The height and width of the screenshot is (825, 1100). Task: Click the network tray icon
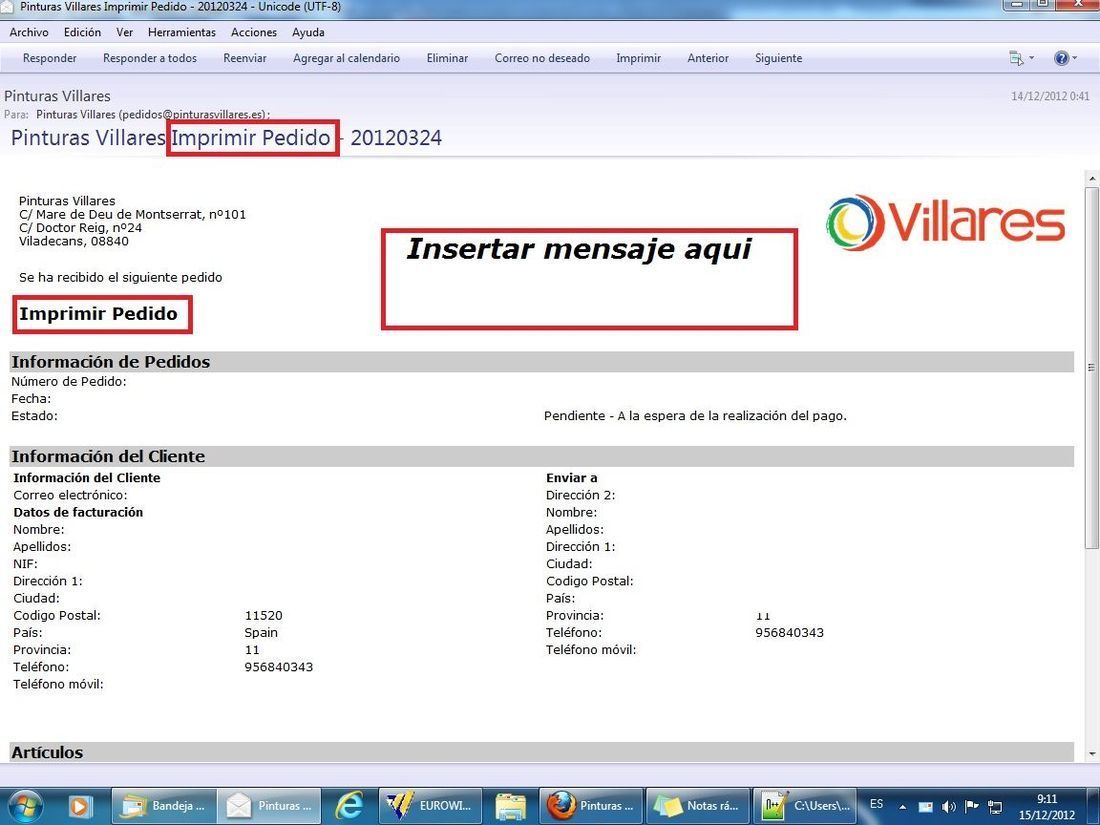click(995, 807)
